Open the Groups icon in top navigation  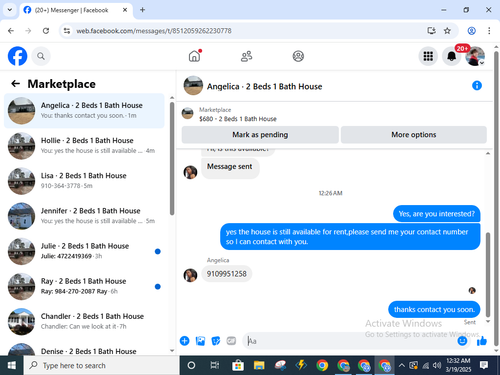(x=298, y=56)
